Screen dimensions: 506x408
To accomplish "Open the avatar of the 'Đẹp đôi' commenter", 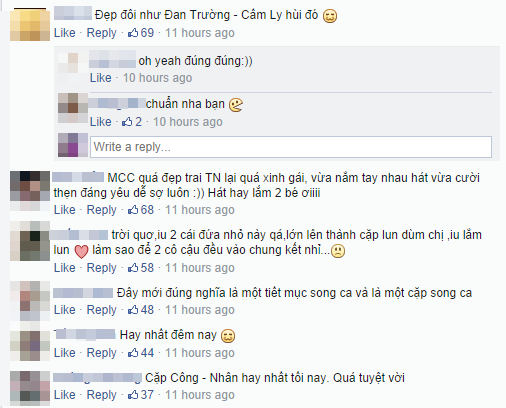I will click(30, 24).
